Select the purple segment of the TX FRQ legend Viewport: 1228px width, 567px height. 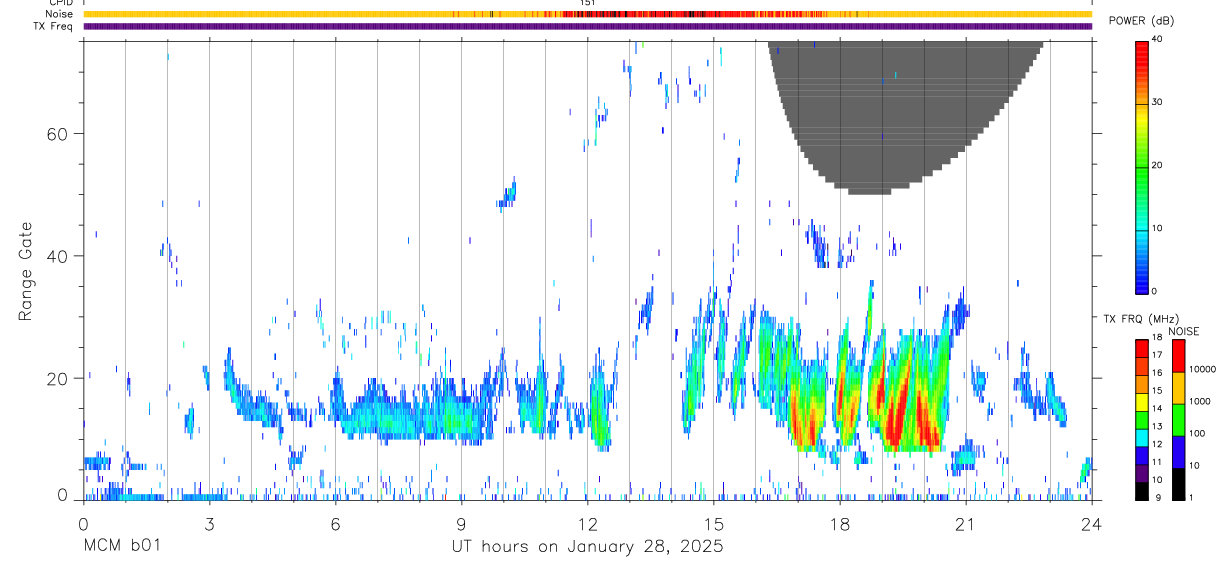pos(1142,474)
